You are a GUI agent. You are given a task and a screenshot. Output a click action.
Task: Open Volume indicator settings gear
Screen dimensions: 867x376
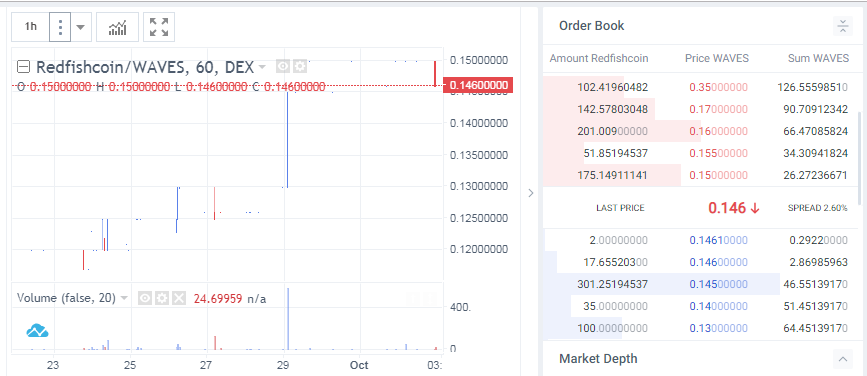pos(161,299)
